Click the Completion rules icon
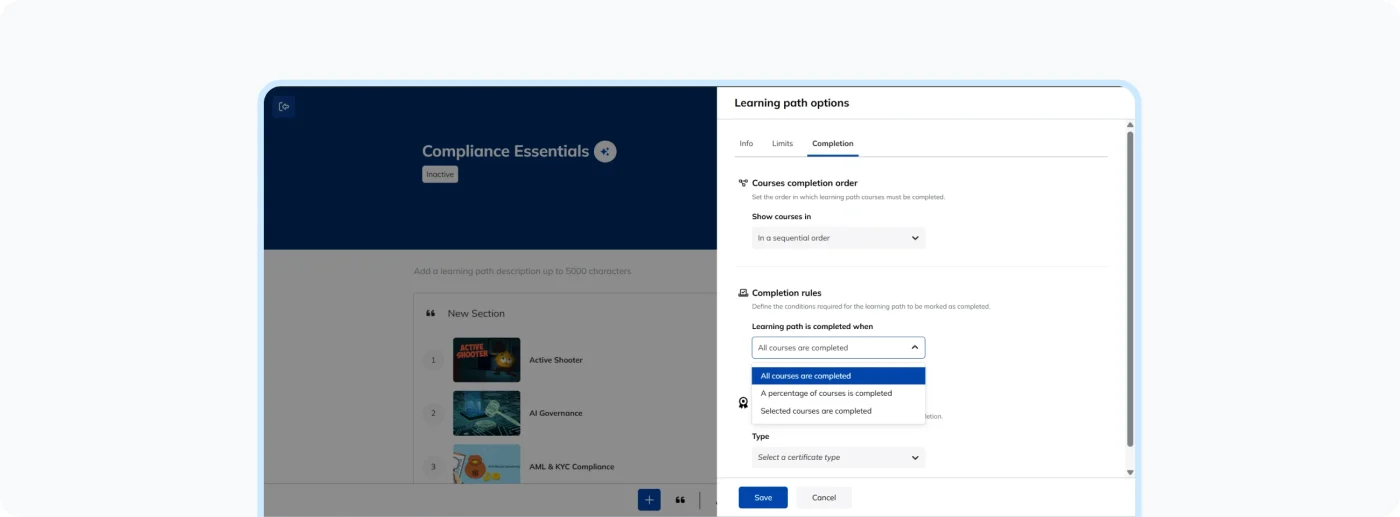The image size is (1400, 517). coord(743,293)
